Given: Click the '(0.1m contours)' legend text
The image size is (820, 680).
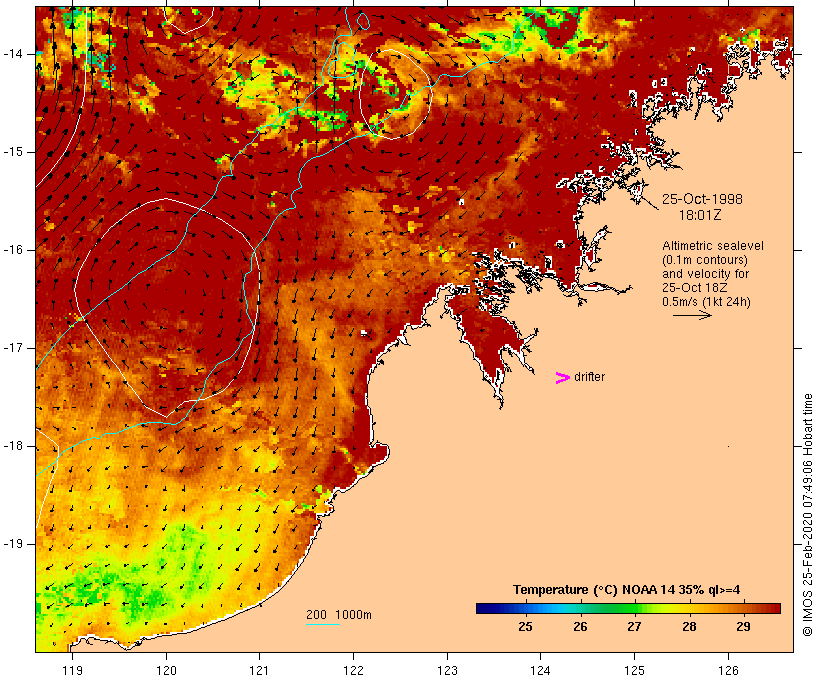Looking at the screenshot, I should 705,260.
